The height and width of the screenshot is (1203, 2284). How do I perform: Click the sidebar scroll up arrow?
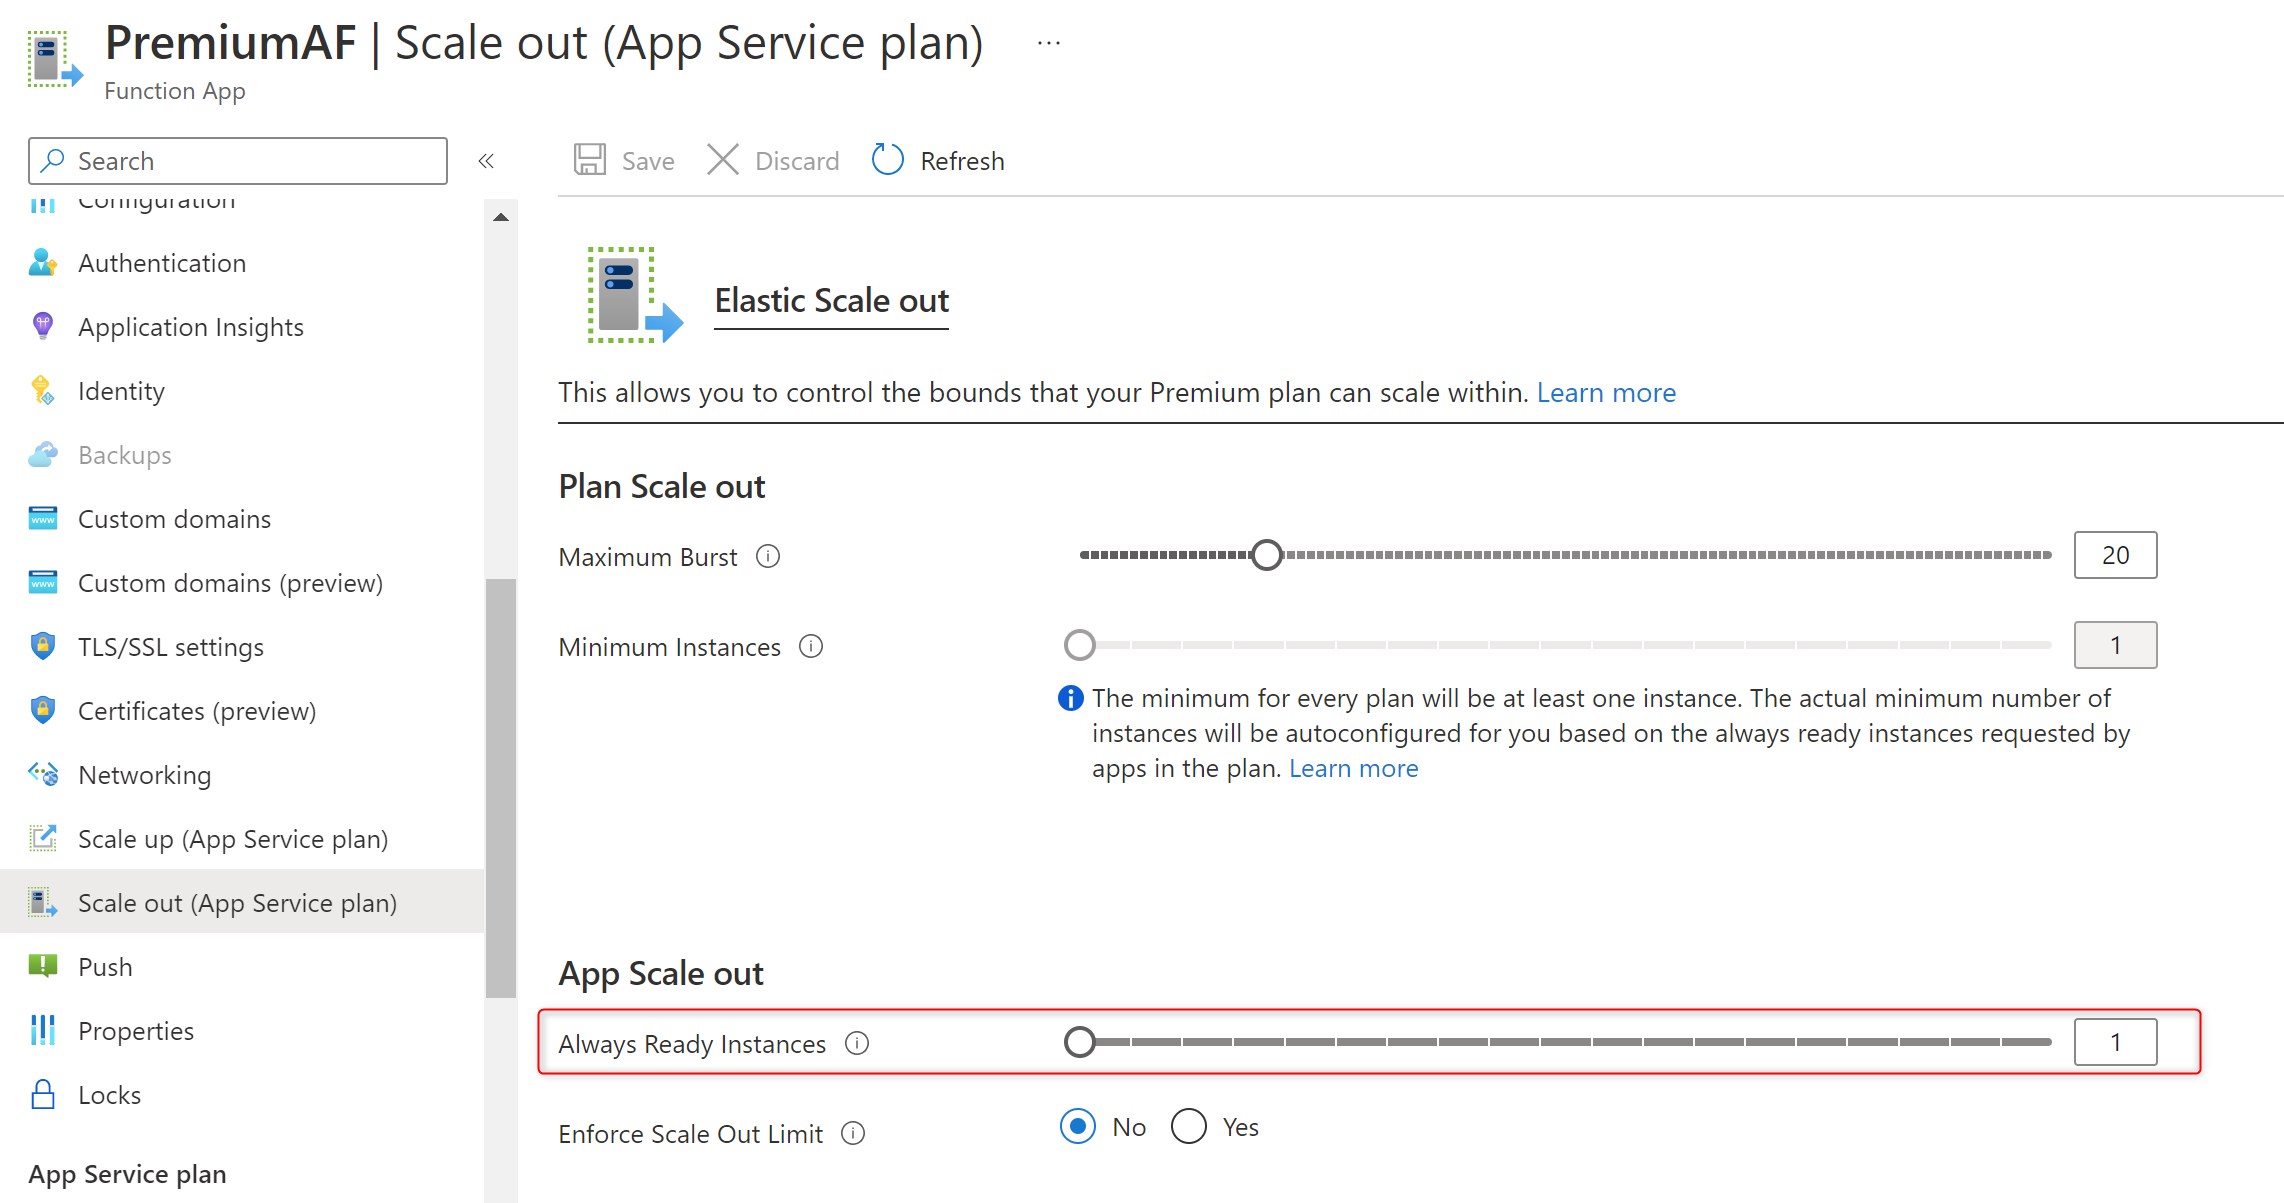(501, 217)
